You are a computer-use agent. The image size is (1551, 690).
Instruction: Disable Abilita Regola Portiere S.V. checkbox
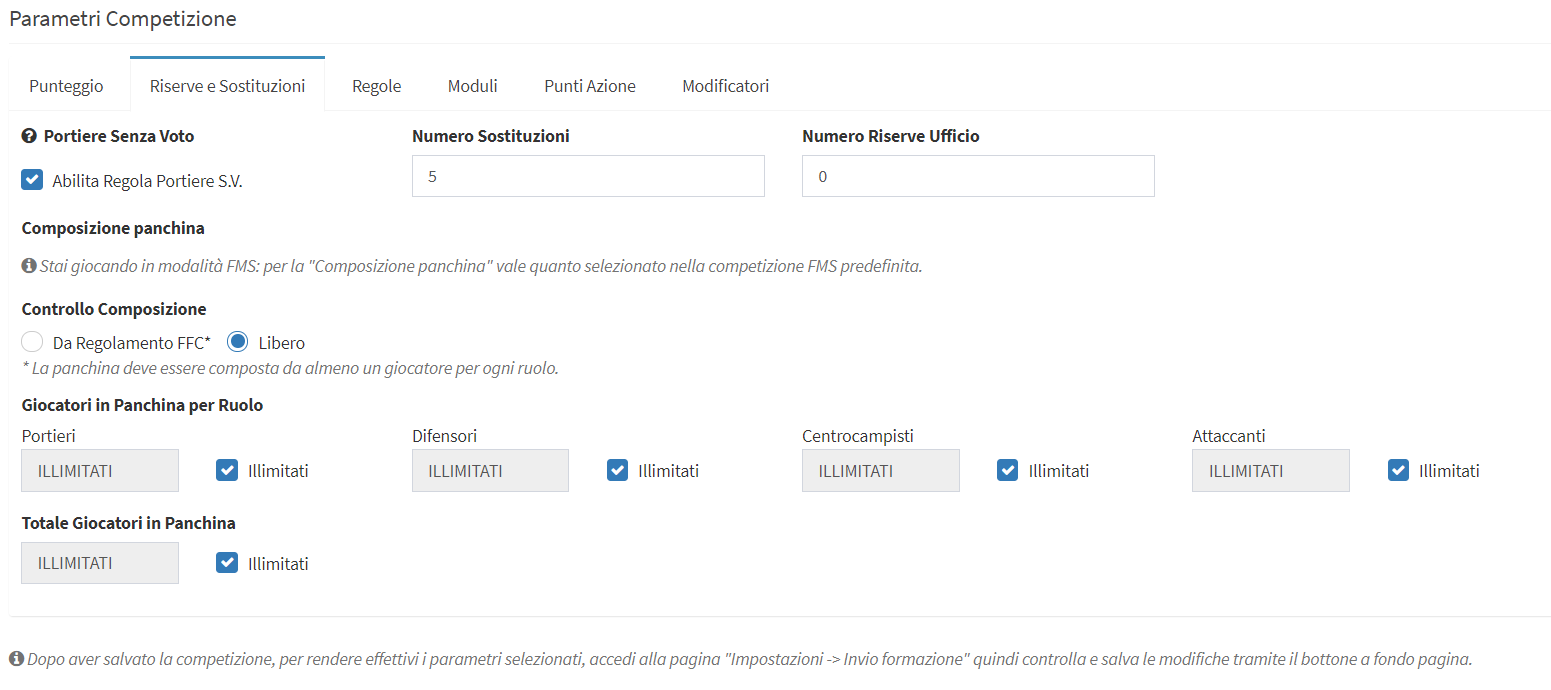pyautogui.click(x=32, y=180)
